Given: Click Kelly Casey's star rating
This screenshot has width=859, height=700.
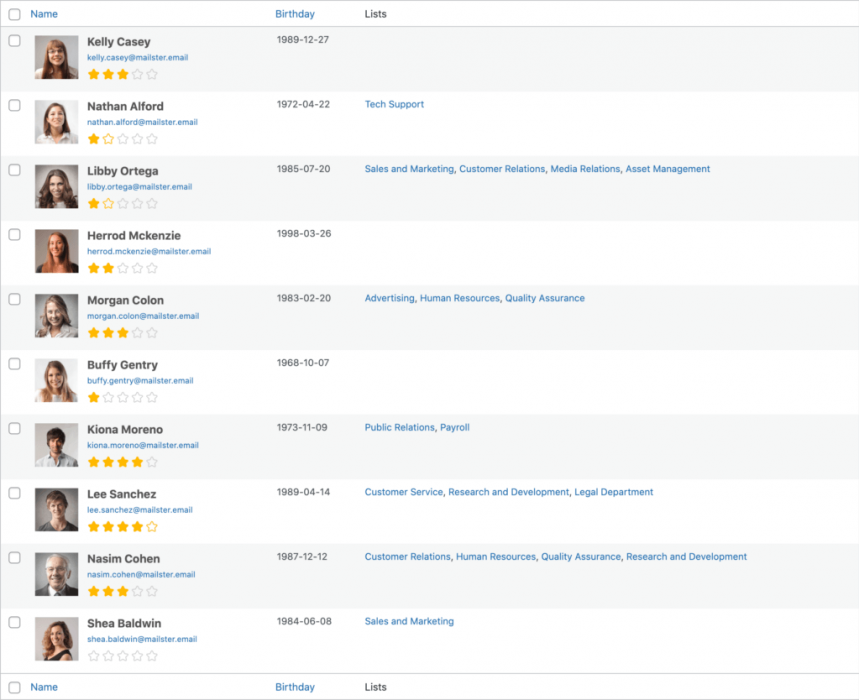Looking at the screenshot, I should (x=123, y=74).
